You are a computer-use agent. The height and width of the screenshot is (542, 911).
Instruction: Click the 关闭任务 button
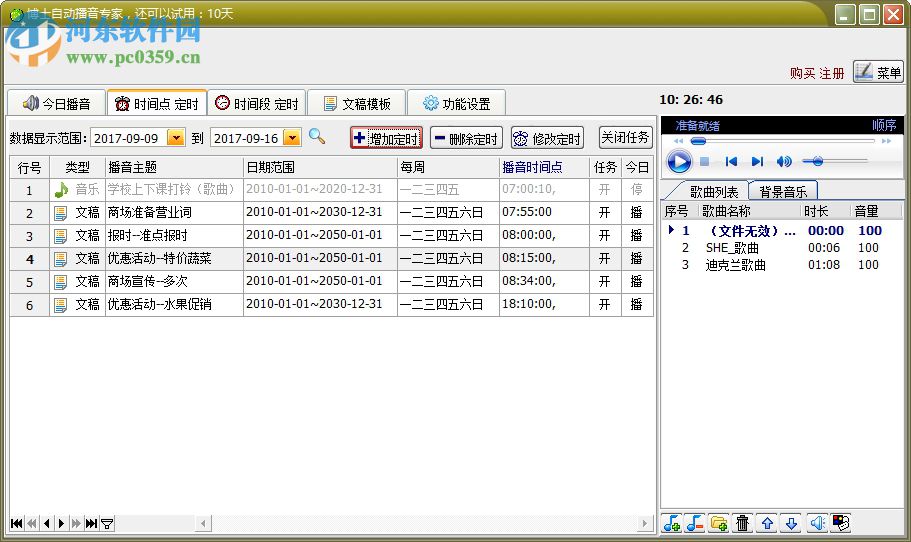[625, 138]
